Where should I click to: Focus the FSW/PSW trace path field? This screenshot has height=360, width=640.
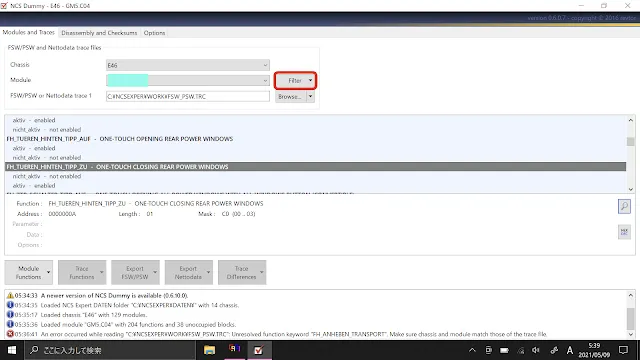[188, 96]
